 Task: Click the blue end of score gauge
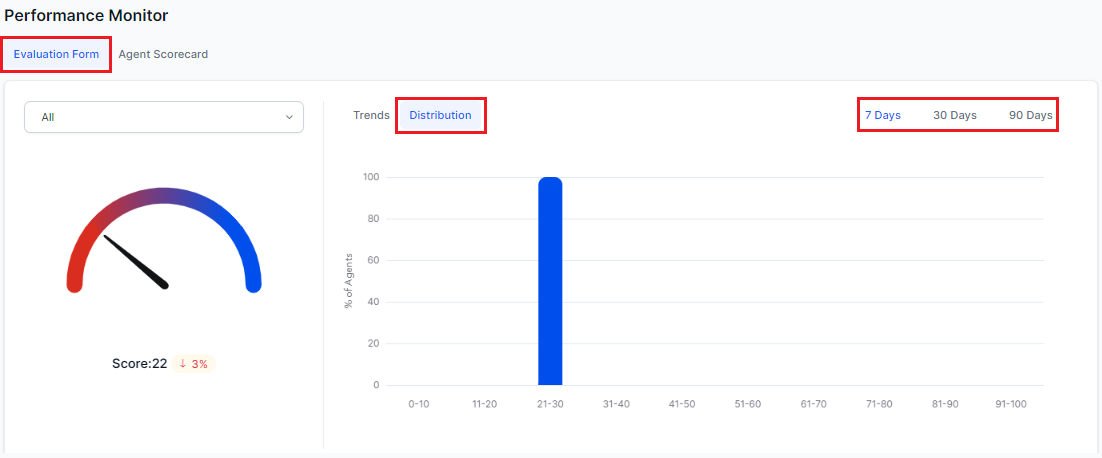[253, 281]
